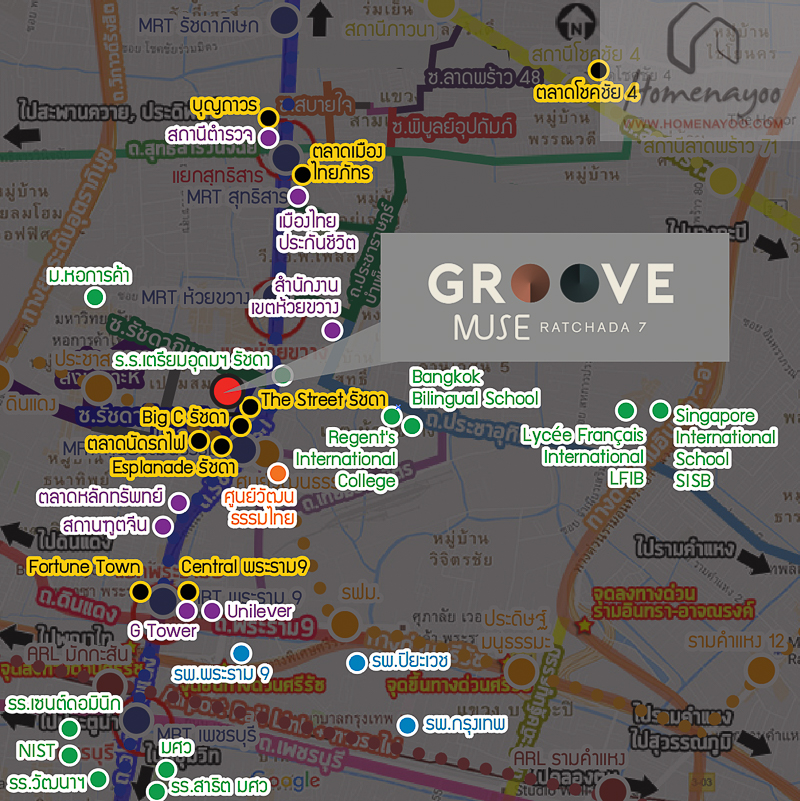
Task: Click the เมืองไทยประกันชีวิต label
Action: tap(316, 232)
